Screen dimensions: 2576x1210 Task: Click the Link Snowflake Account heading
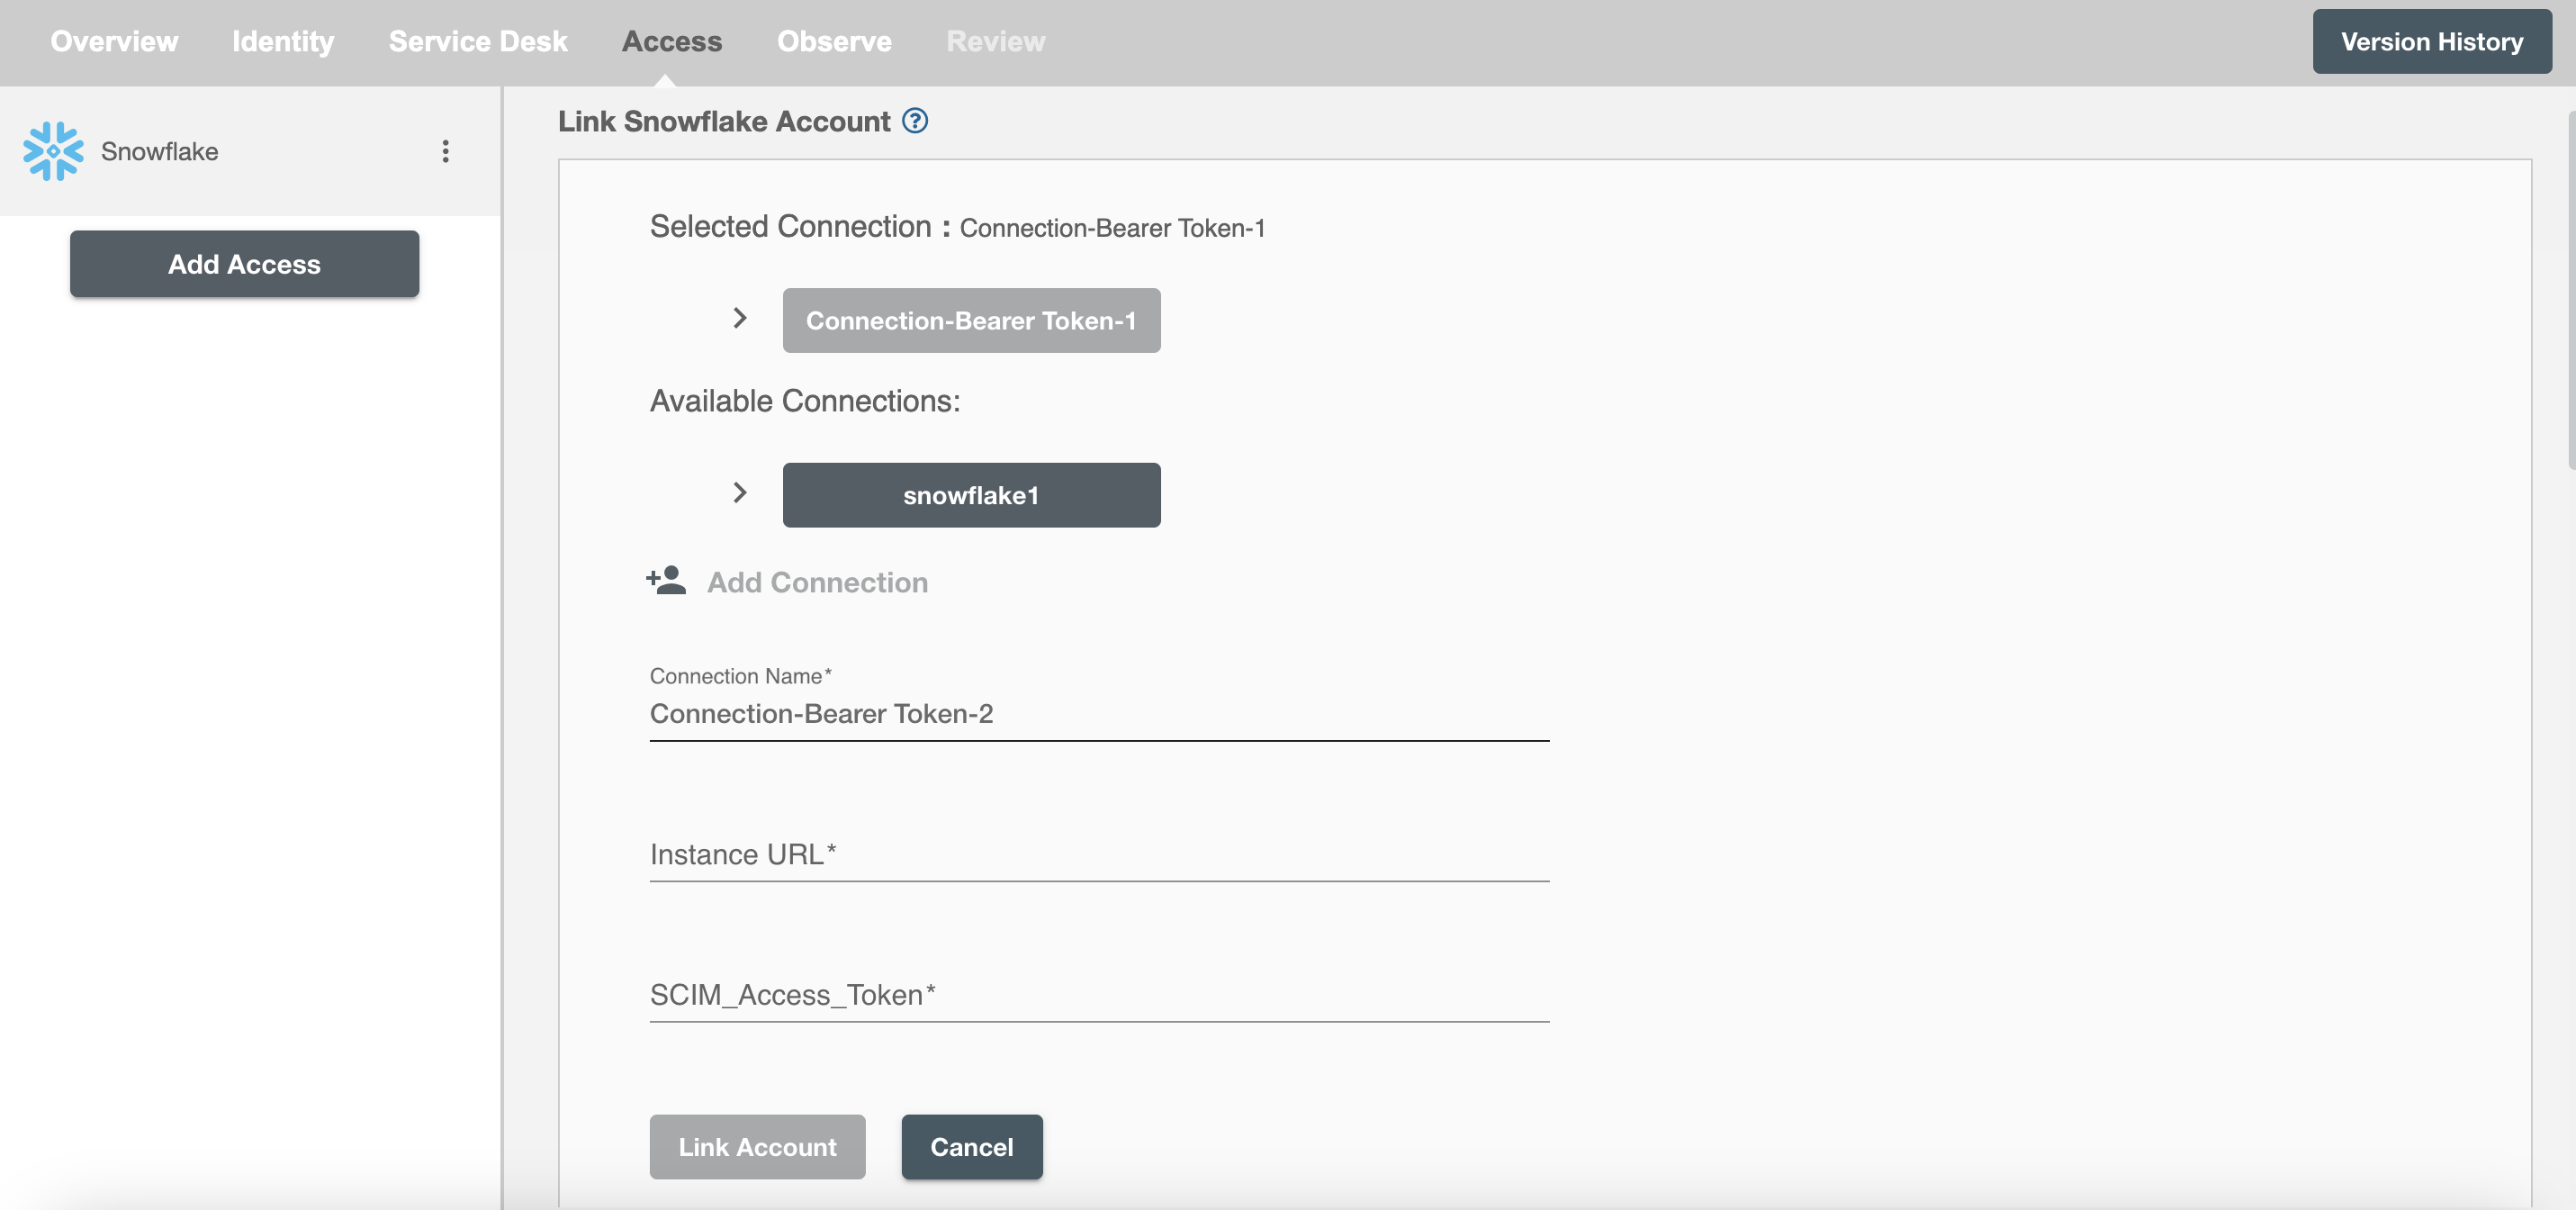(x=723, y=121)
